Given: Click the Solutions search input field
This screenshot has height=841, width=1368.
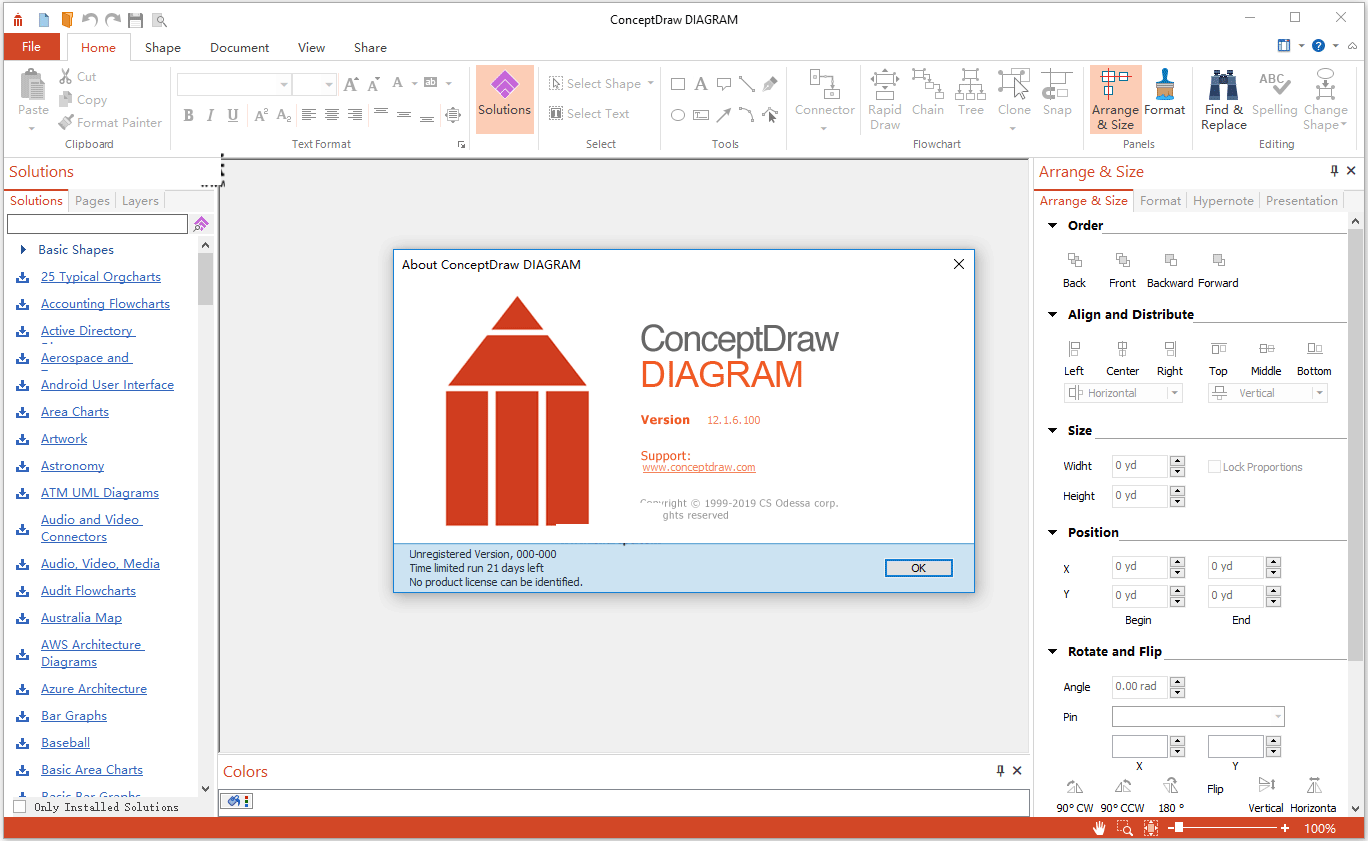Looking at the screenshot, I should [97, 224].
